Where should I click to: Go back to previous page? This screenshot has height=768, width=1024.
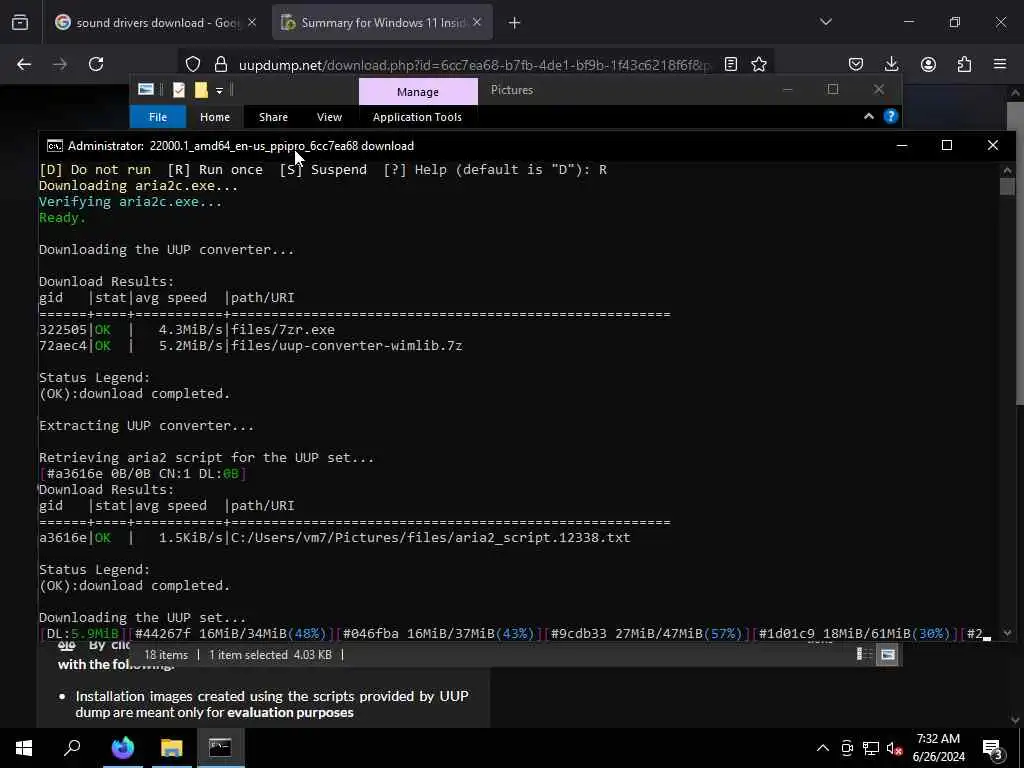click(x=24, y=64)
